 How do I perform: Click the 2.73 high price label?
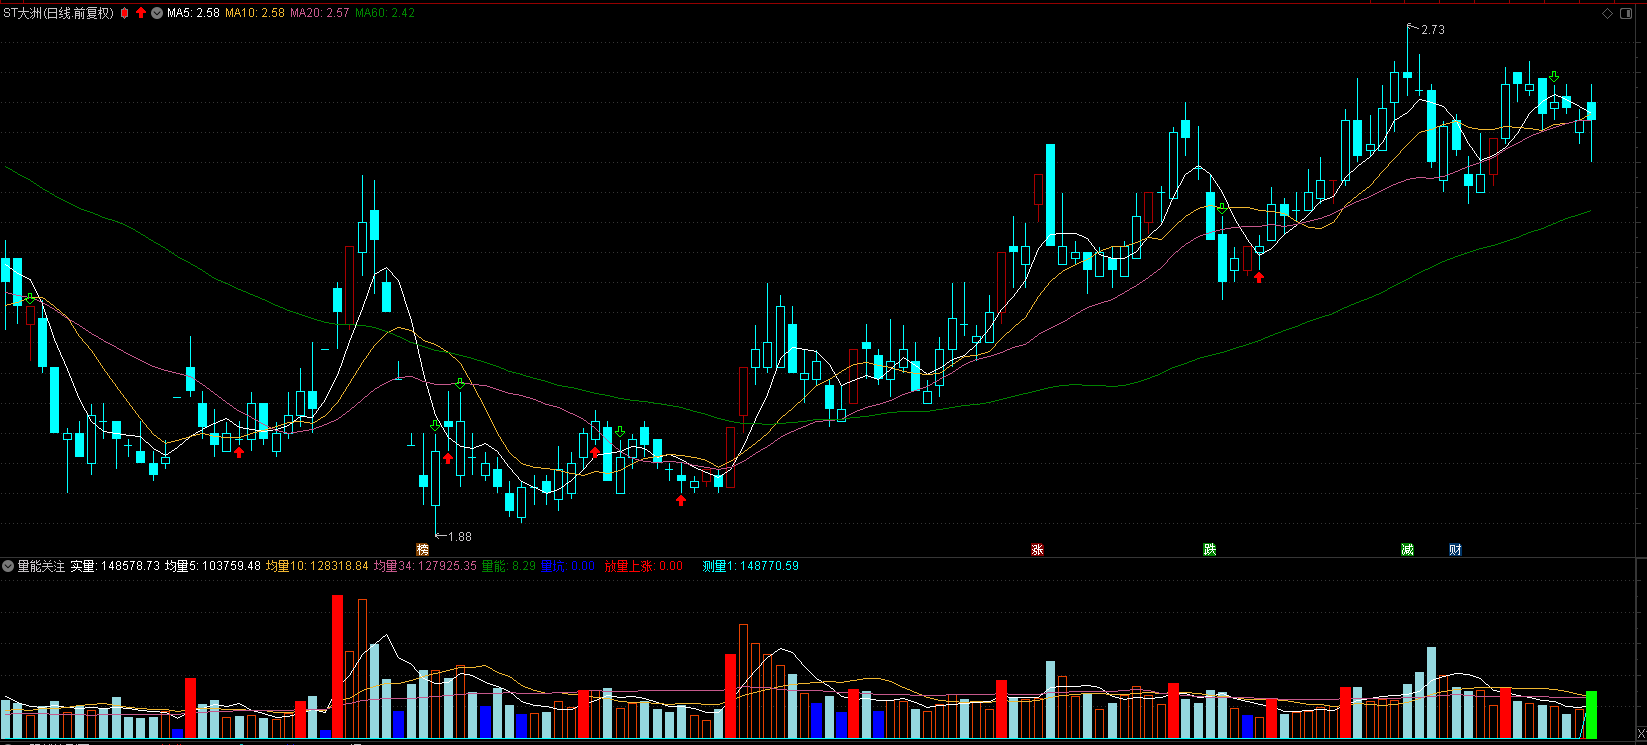click(x=1433, y=30)
